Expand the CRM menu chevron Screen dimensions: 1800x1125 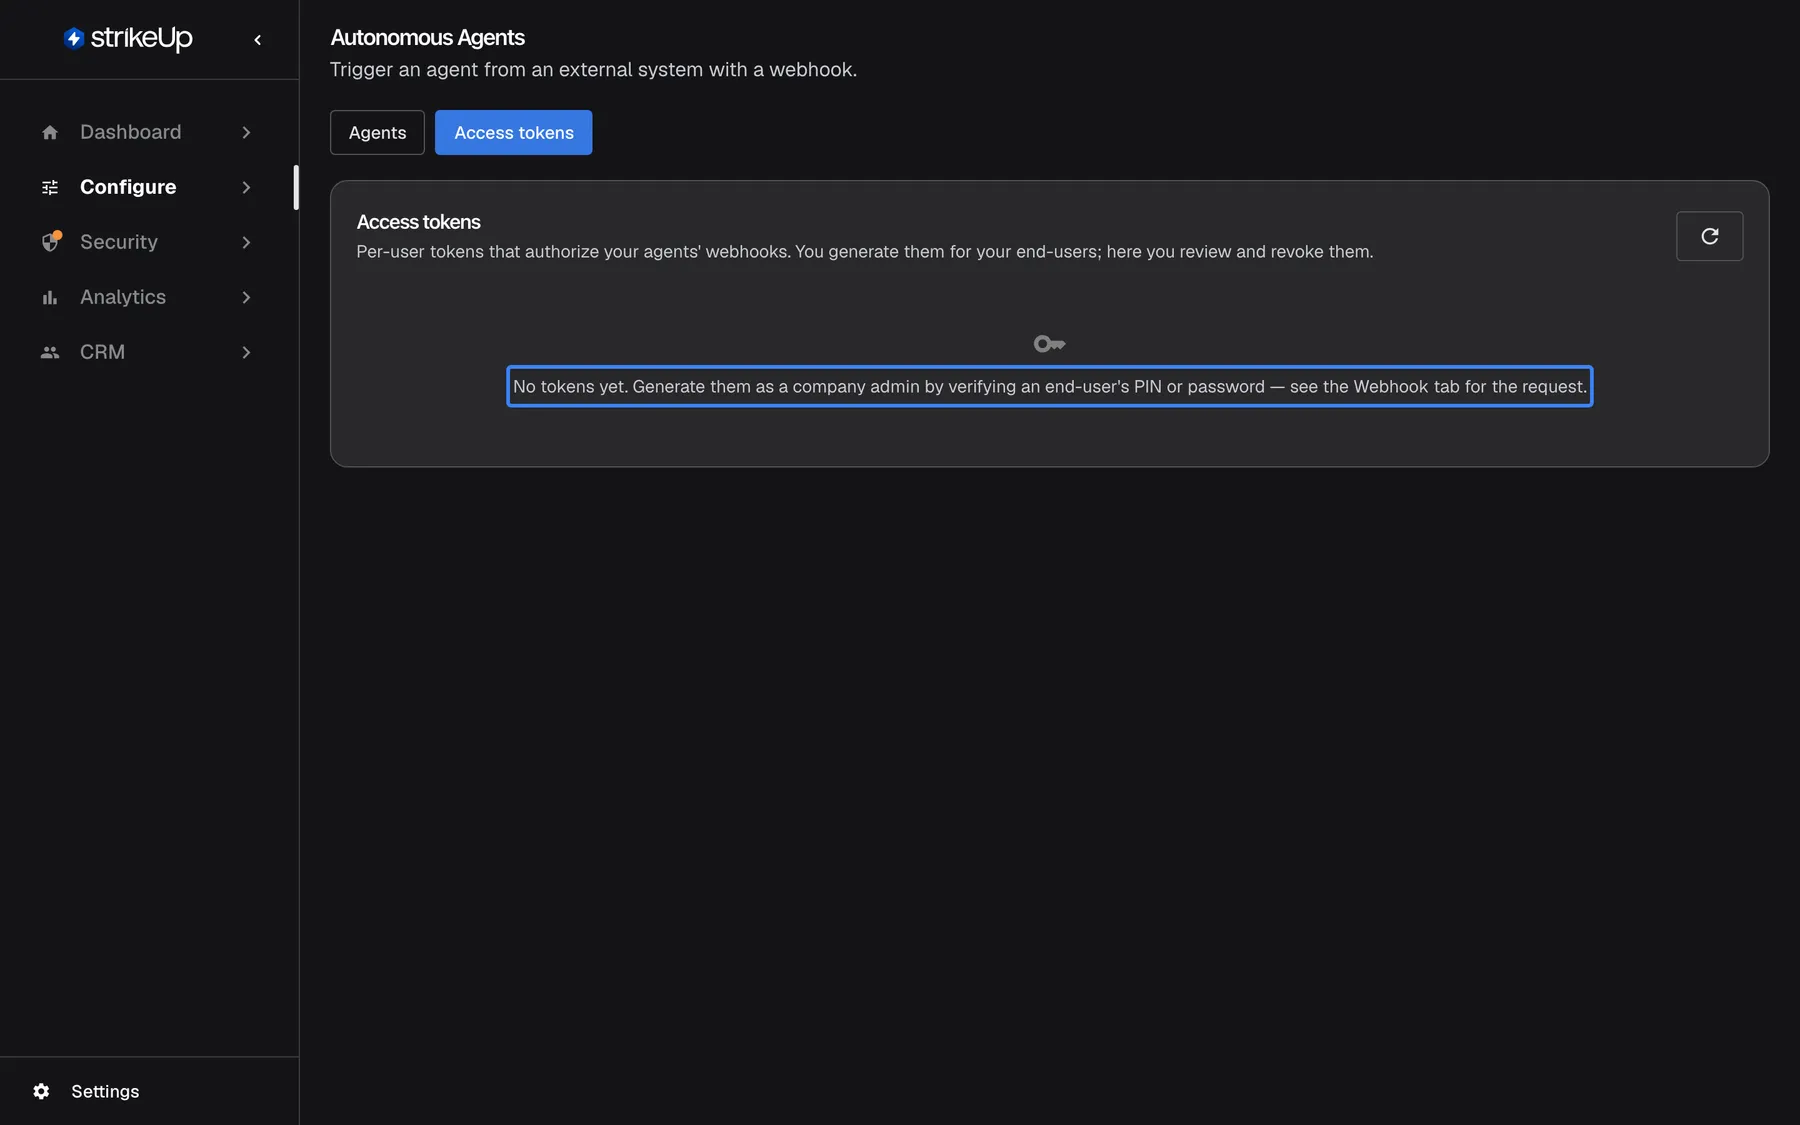click(246, 352)
